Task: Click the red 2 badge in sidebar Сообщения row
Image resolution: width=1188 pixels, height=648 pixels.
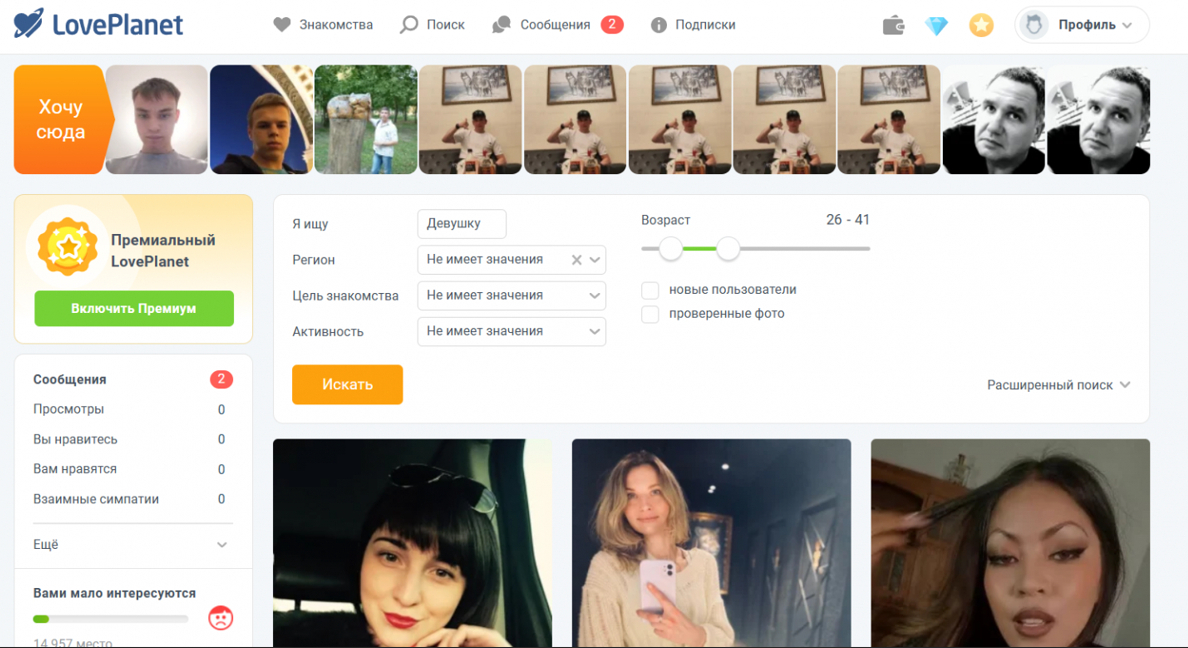Action: point(221,379)
